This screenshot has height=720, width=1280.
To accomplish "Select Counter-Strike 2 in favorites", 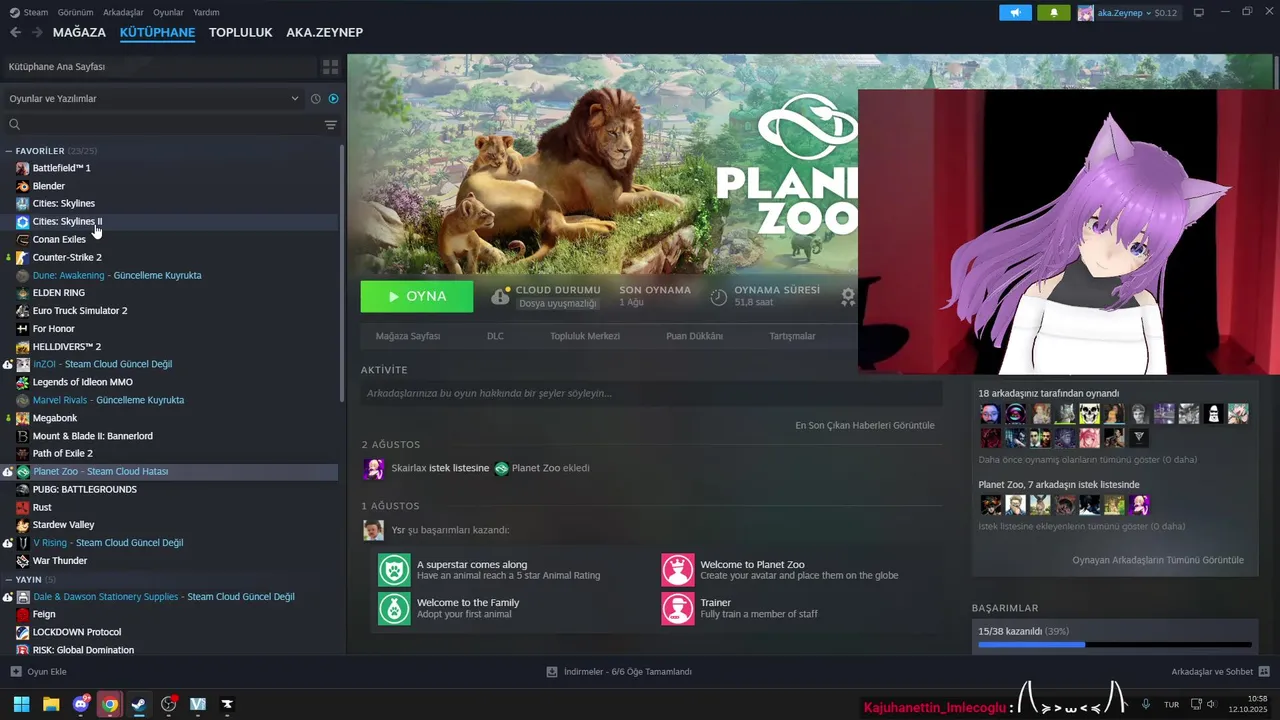I will click(67, 257).
